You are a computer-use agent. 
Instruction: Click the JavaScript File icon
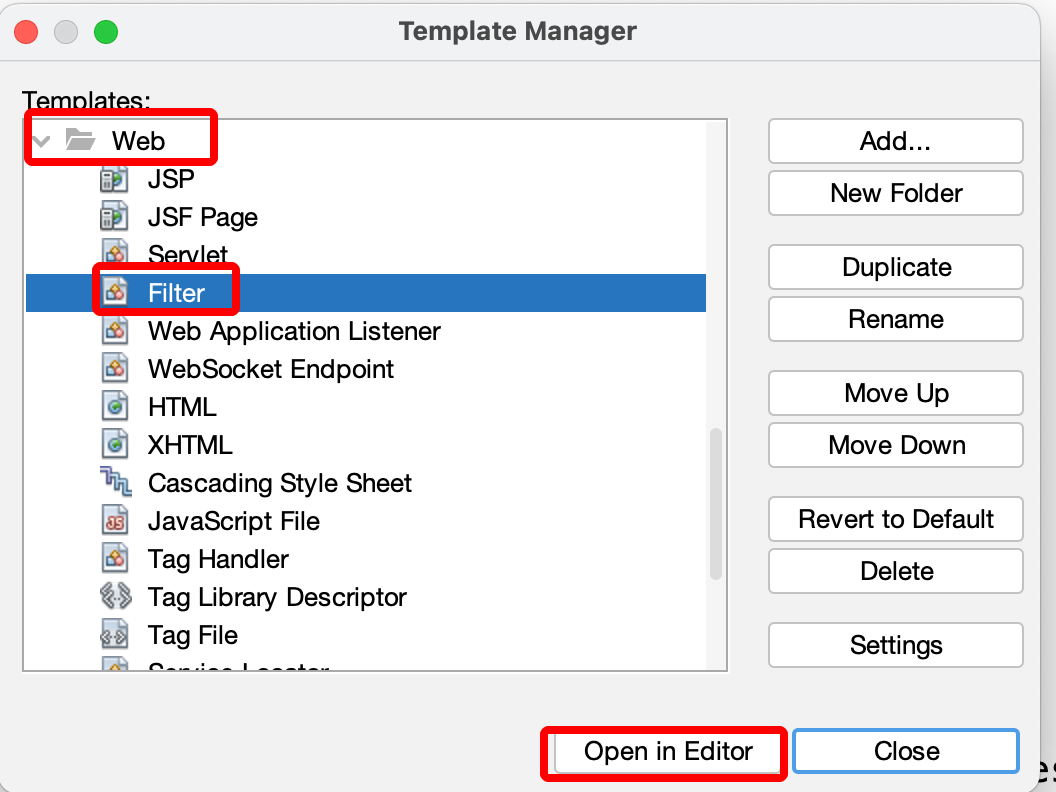pyautogui.click(x=114, y=521)
